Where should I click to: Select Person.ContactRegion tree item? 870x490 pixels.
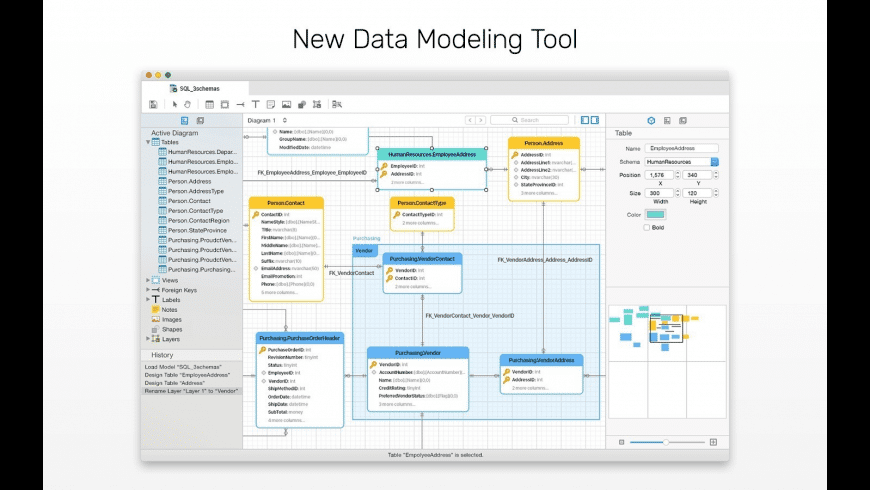[x=198, y=220]
